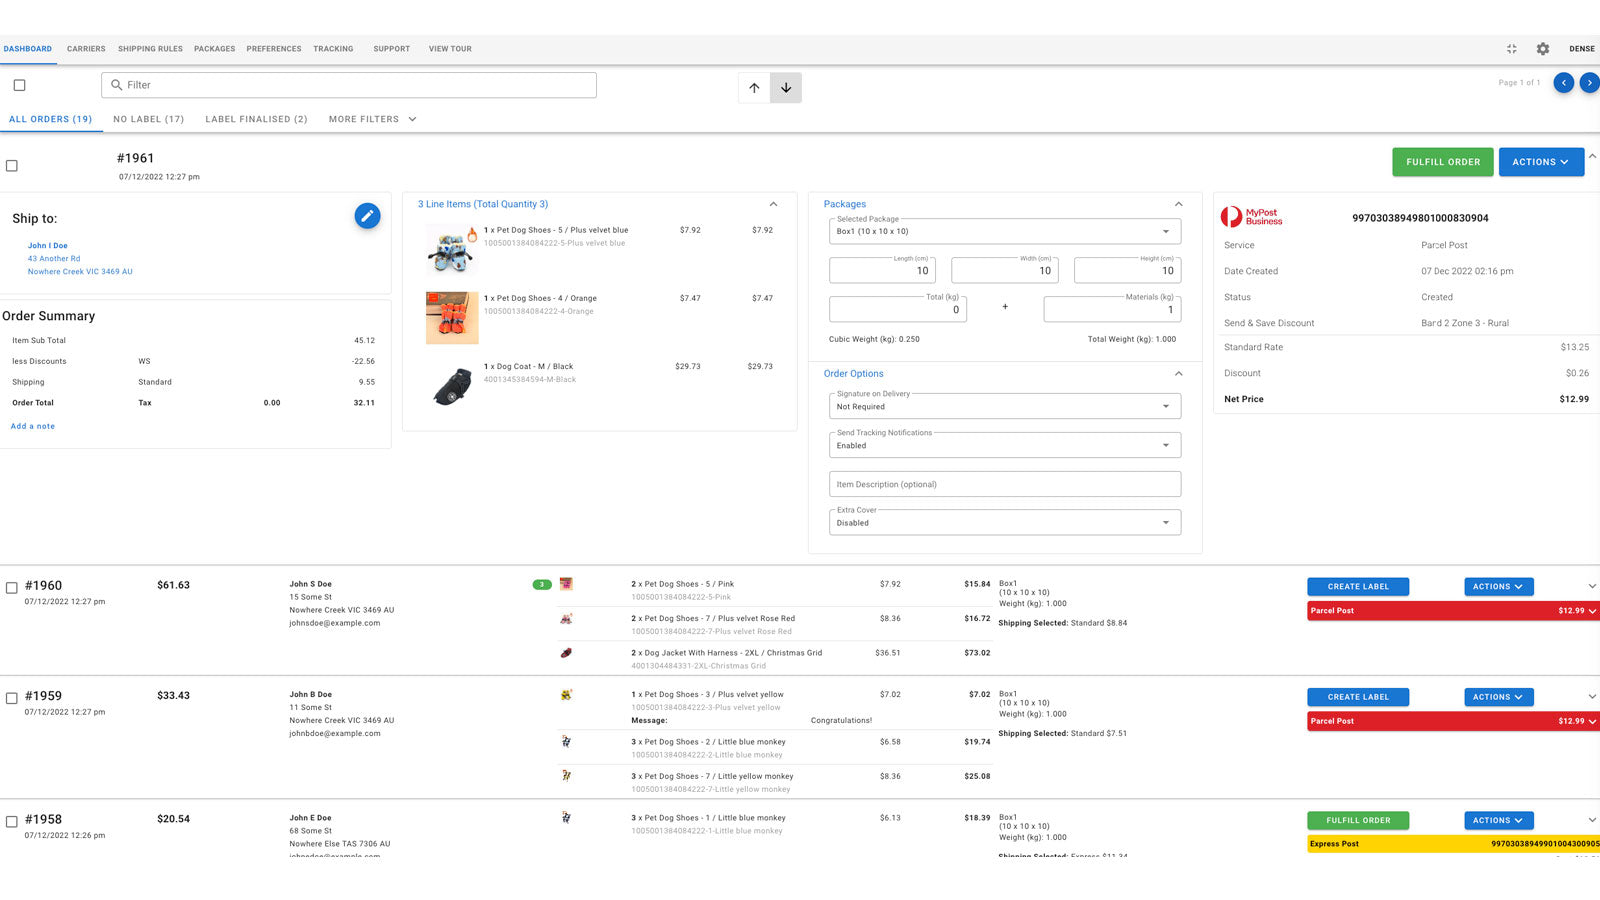Image resolution: width=1600 pixels, height=900 pixels.
Task: Click the Add a note link
Action: click(33, 426)
